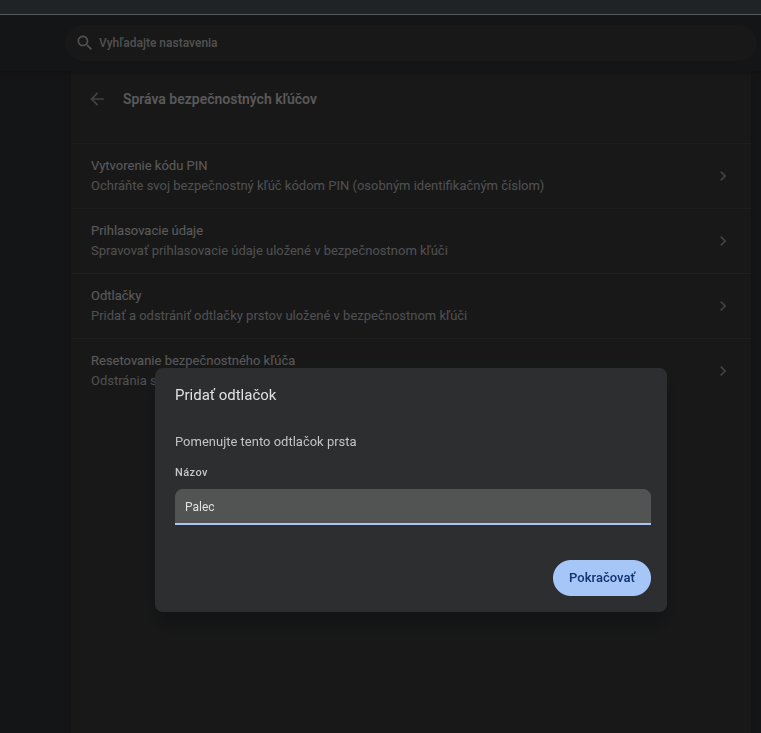Viewport: 761px width, 733px height.
Task: Click the magnifier icon in the search bar
Action: tap(83, 43)
